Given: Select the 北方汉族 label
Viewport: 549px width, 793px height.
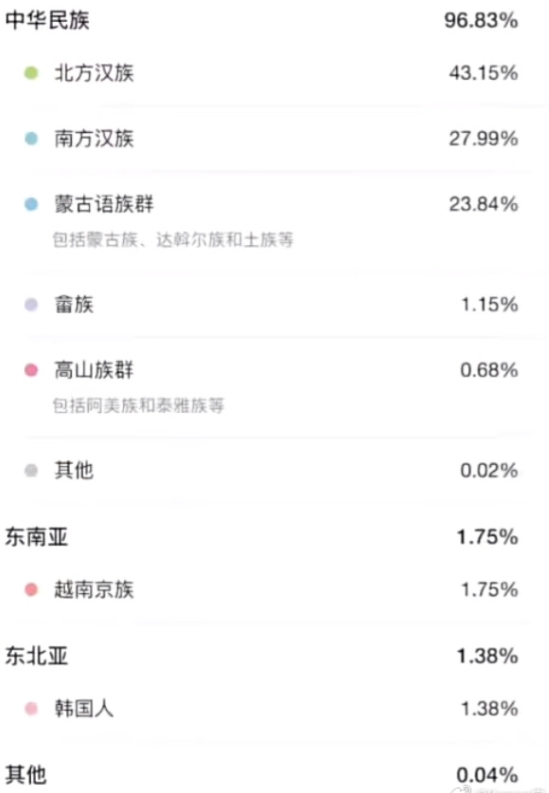Looking at the screenshot, I should [x=94, y=73].
